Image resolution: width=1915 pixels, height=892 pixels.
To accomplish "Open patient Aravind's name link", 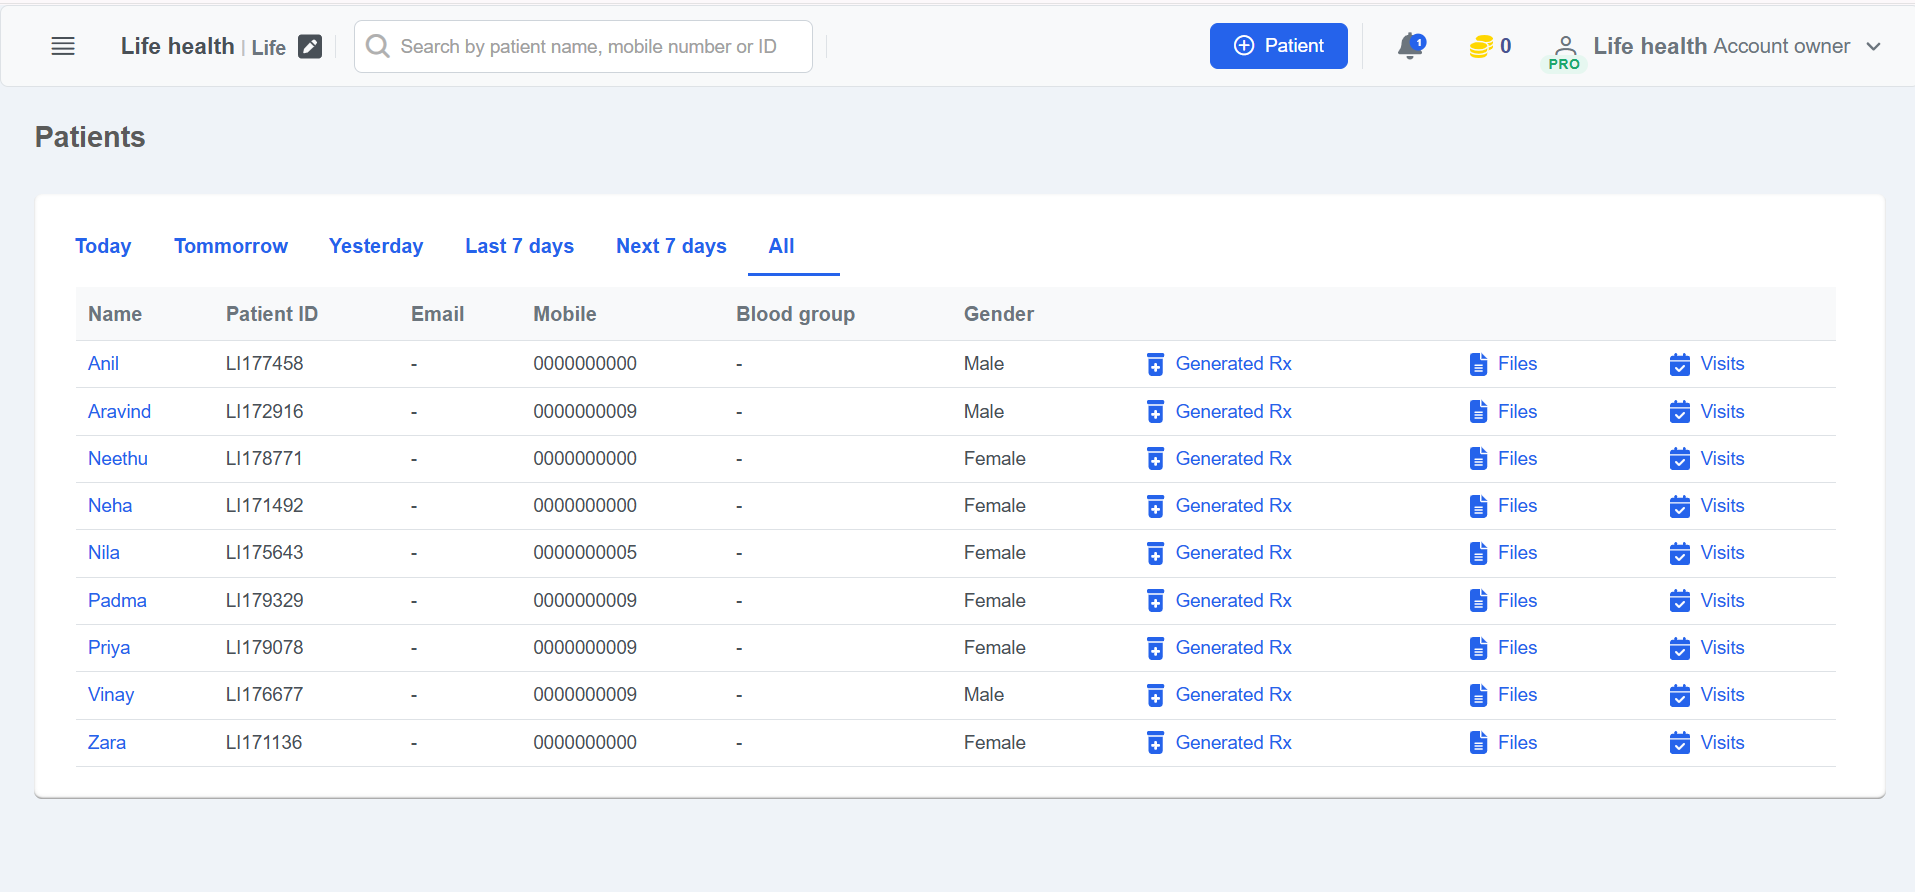I will [119, 411].
